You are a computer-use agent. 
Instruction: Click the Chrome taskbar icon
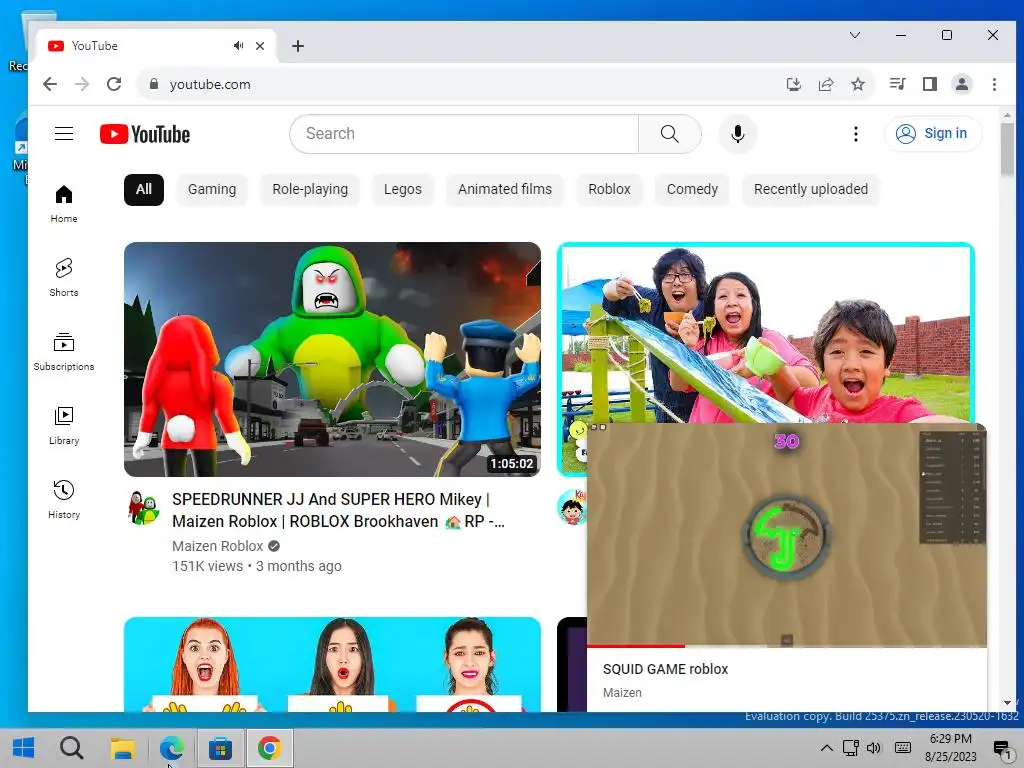pos(270,748)
